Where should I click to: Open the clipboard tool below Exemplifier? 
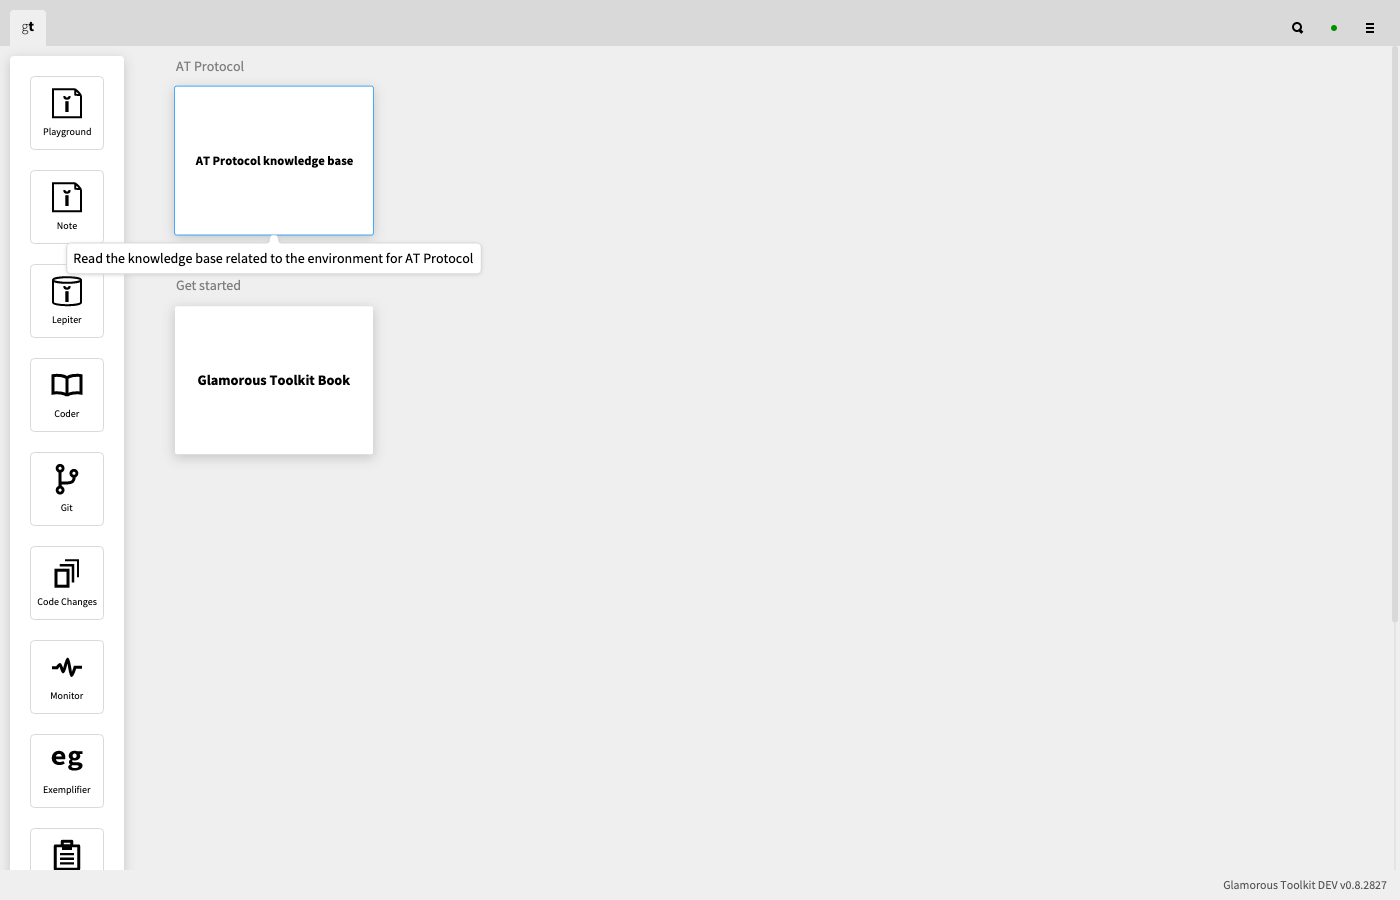(x=67, y=850)
